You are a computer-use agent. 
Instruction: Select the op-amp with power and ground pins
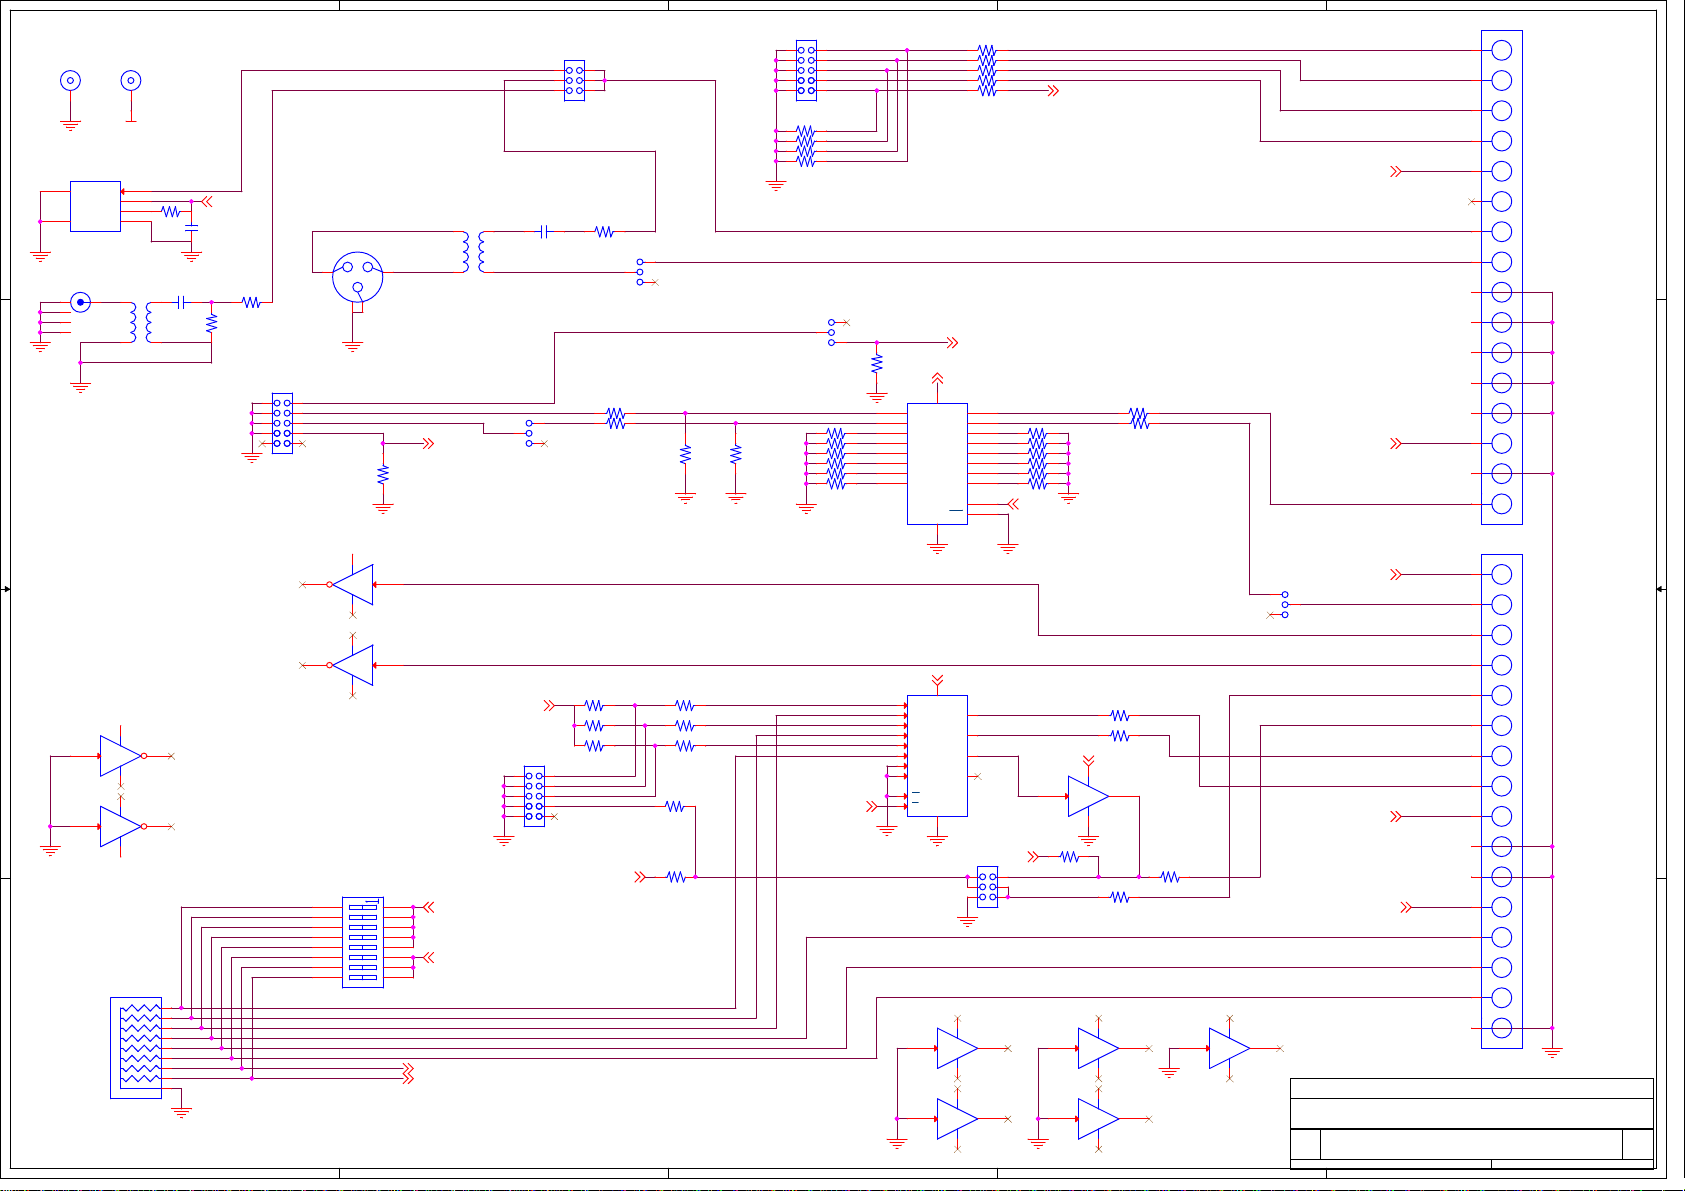pyautogui.click(x=1088, y=796)
